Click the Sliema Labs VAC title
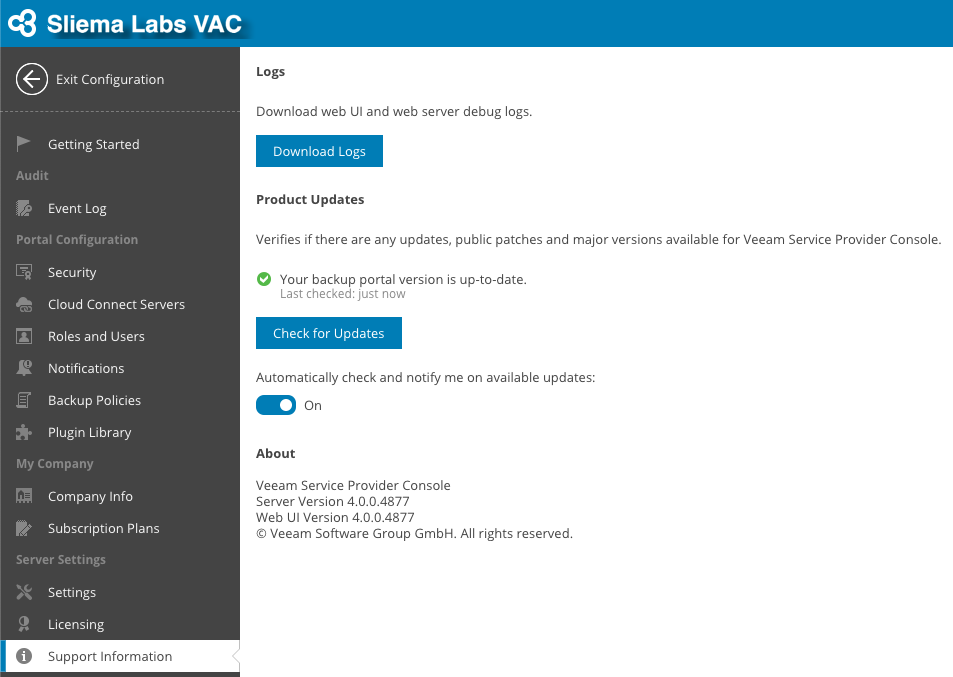This screenshot has height=677, width=953. click(x=144, y=24)
